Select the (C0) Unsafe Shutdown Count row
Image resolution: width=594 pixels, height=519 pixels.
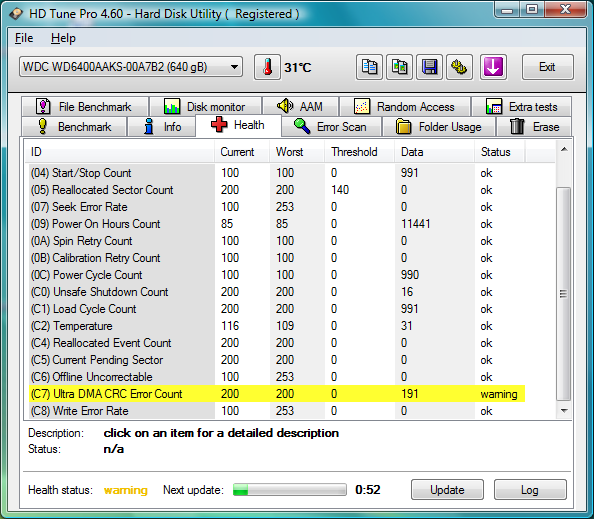tap(277, 292)
